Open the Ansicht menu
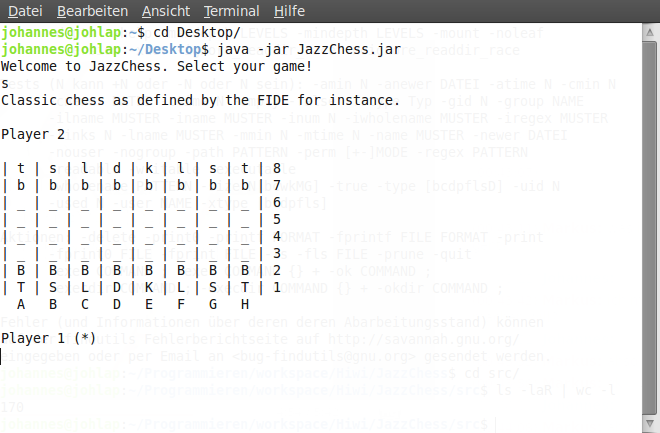 coord(166,11)
